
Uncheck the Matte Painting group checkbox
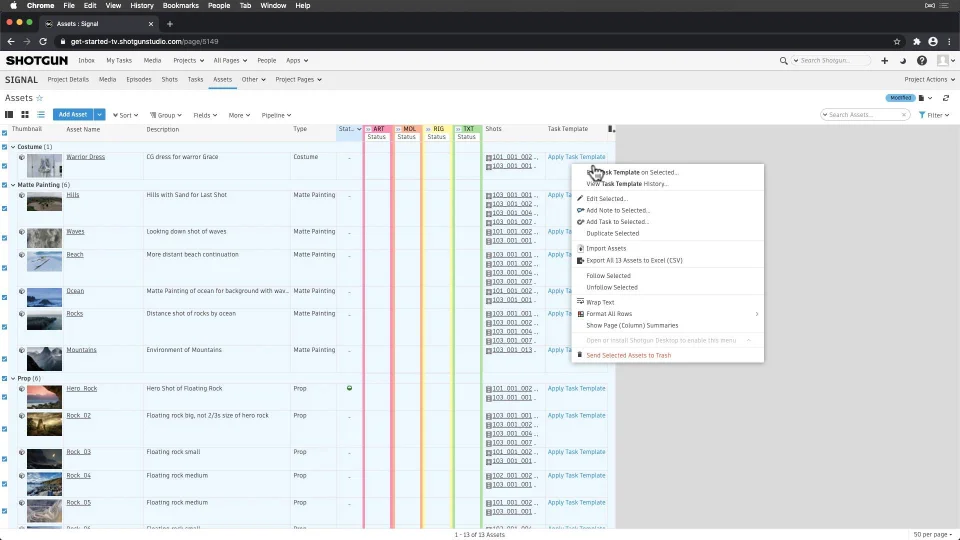(x=4, y=185)
